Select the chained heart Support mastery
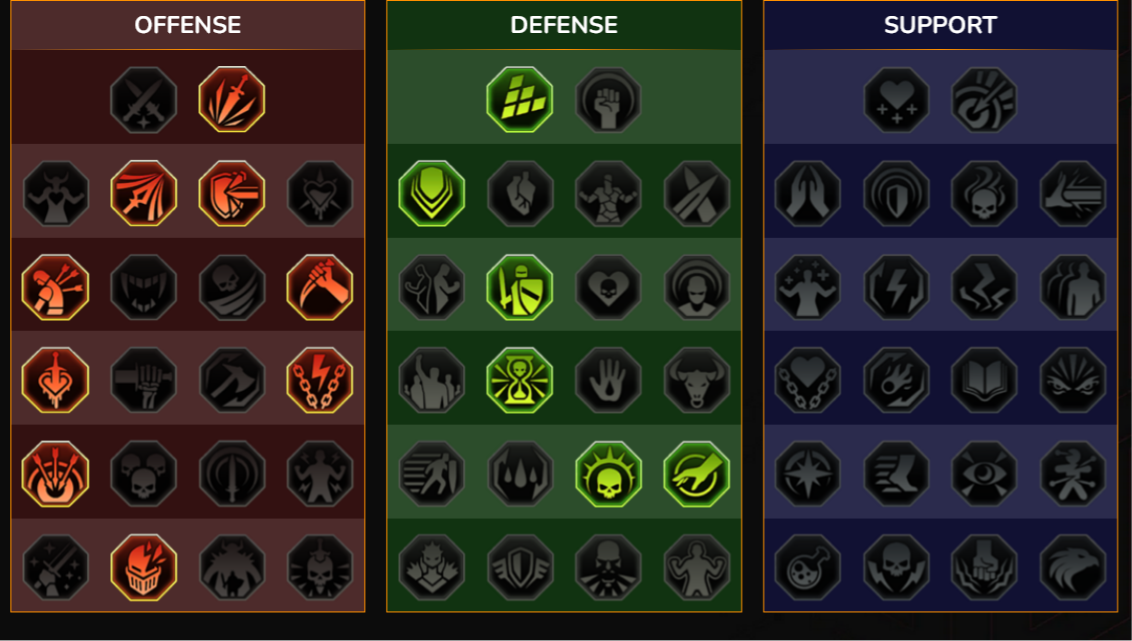This screenshot has height=641, width=1132. point(808,380)
